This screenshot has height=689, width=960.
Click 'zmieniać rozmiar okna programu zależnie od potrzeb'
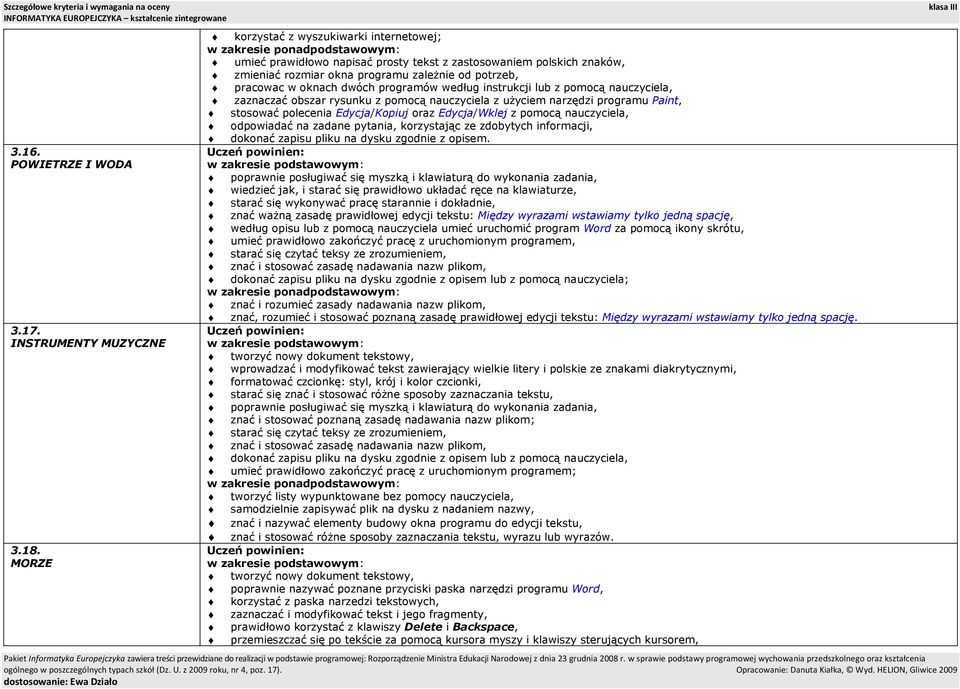pyautogui.click(x=376, y=75)
